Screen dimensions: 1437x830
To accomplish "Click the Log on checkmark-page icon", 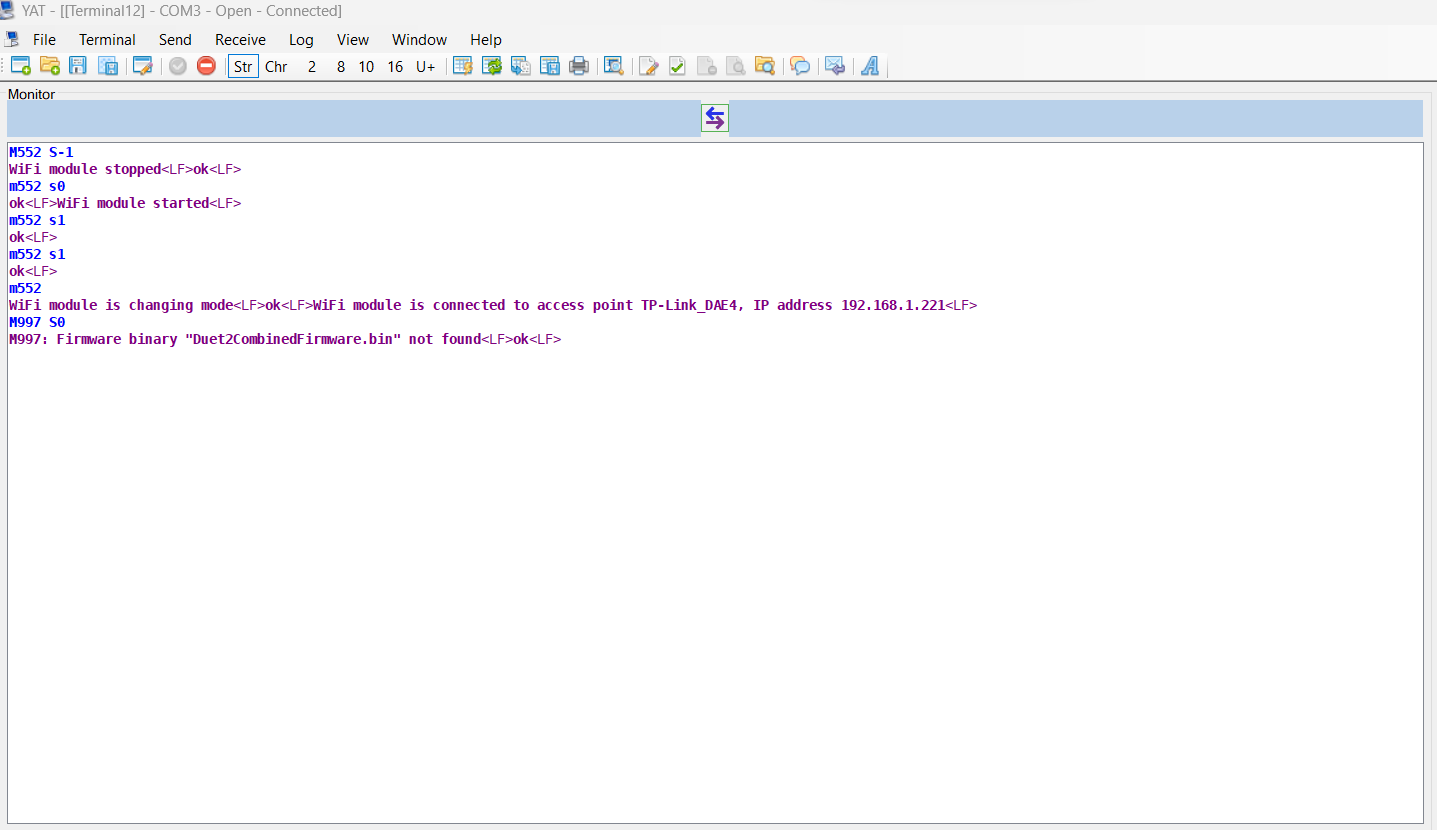I will tap(677, 66).
